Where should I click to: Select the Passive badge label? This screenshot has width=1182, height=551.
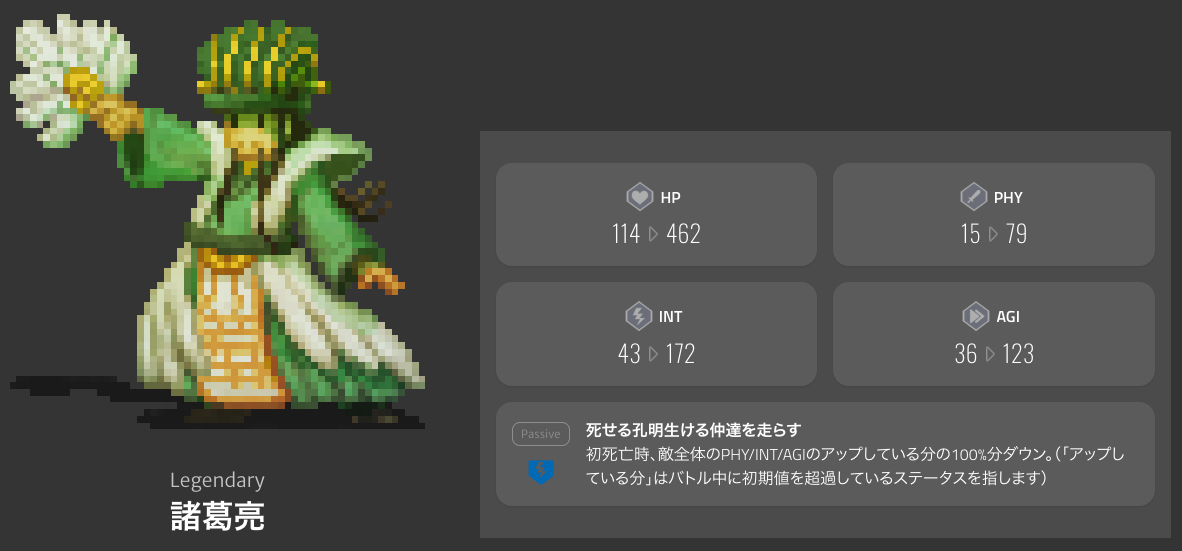(x=540, y=434)
